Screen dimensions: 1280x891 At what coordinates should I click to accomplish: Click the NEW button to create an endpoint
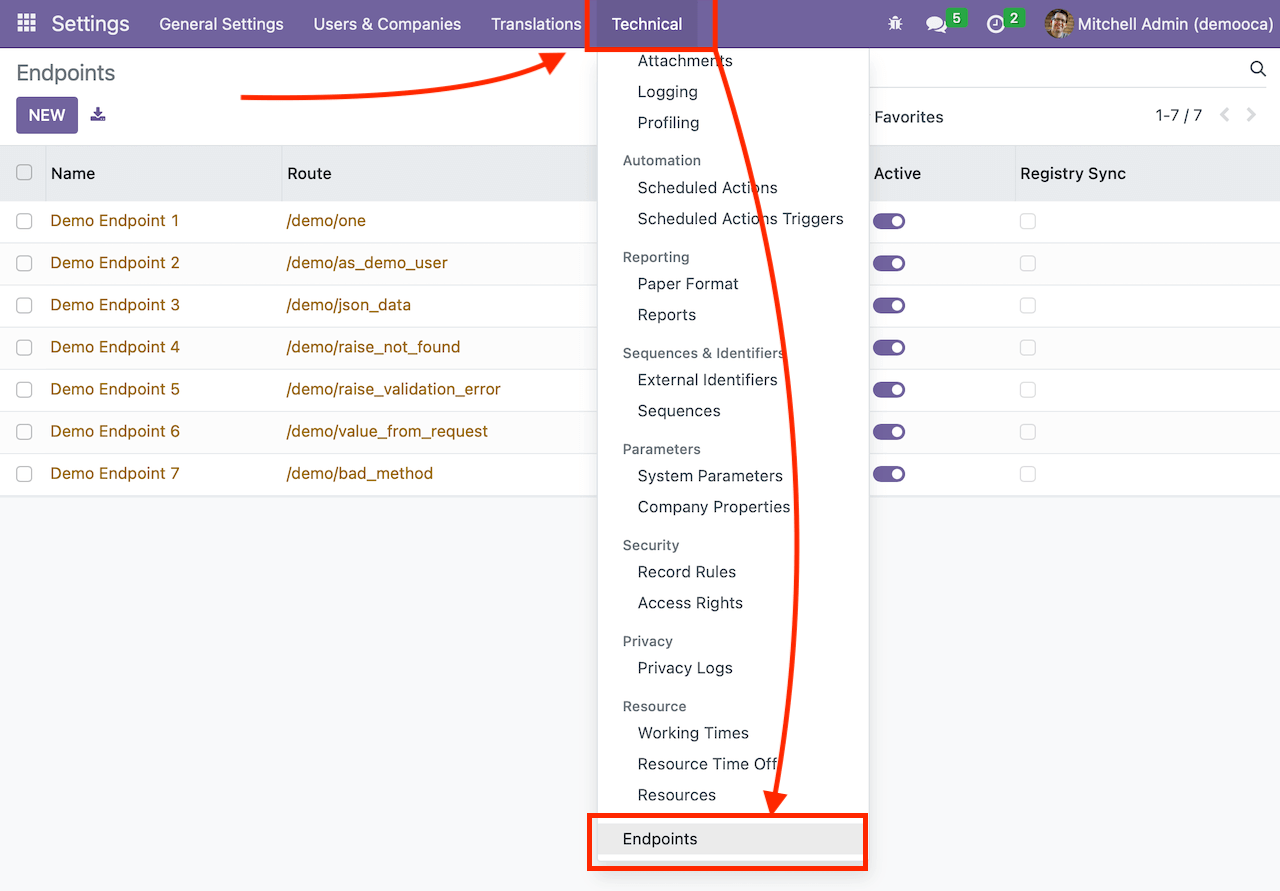pos(46,114)
